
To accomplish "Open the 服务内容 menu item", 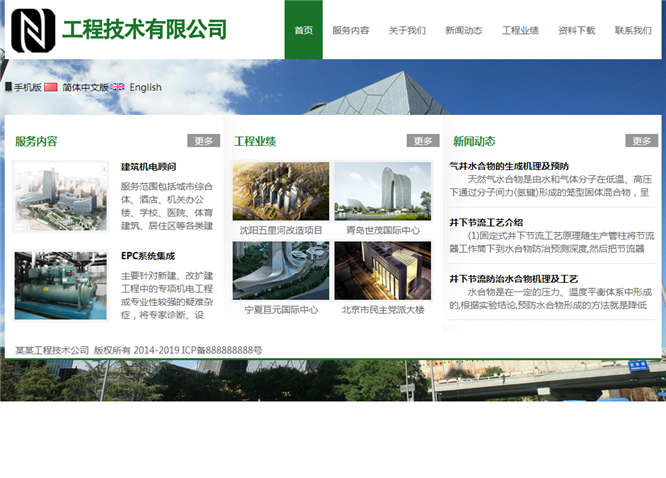I will pos(350,30).
